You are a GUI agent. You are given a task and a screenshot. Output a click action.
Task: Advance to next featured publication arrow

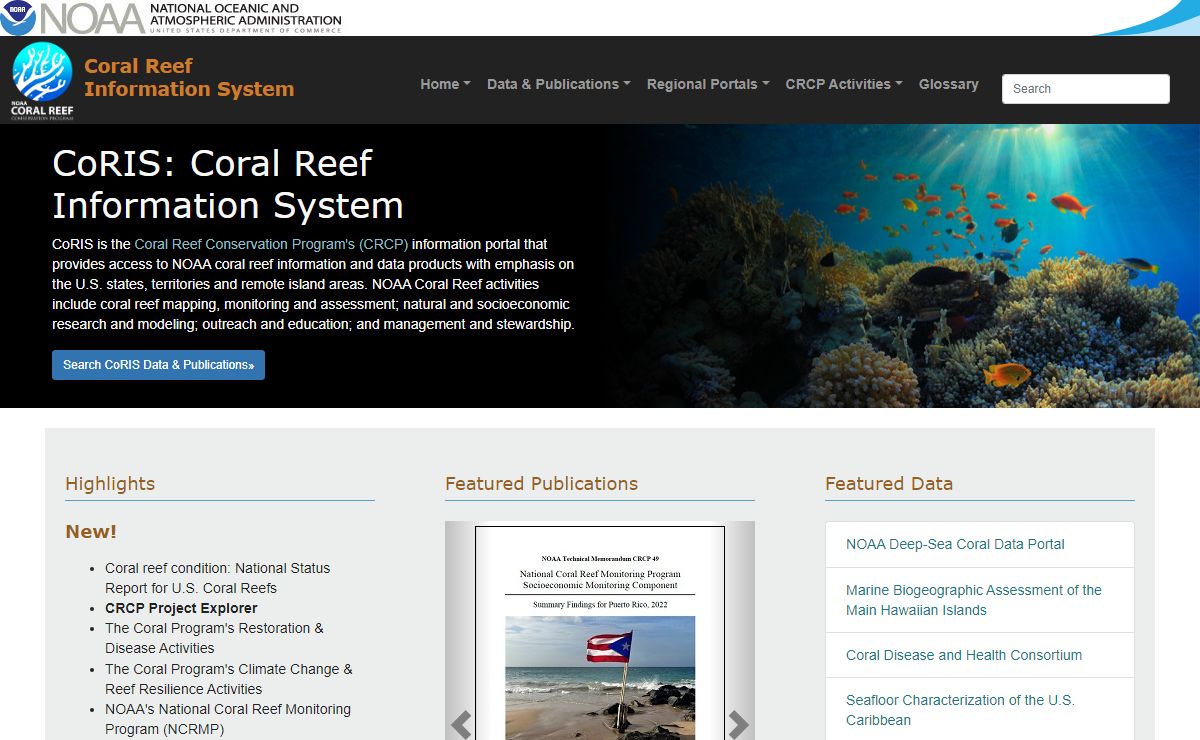coord(738,724)
